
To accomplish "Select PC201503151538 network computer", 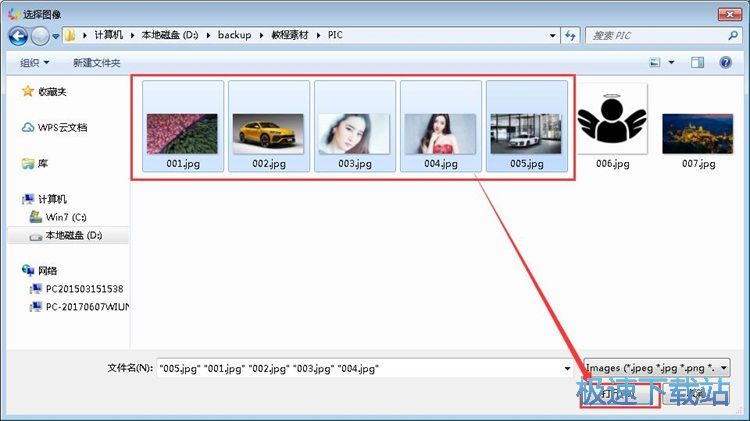I will [x=84, y=289].
